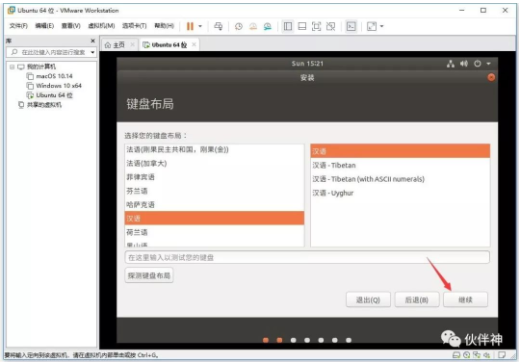Expand the library search dropdown arrow
Image resolution: width=519 pixels, height=362 pixels.
pos(93,52)
